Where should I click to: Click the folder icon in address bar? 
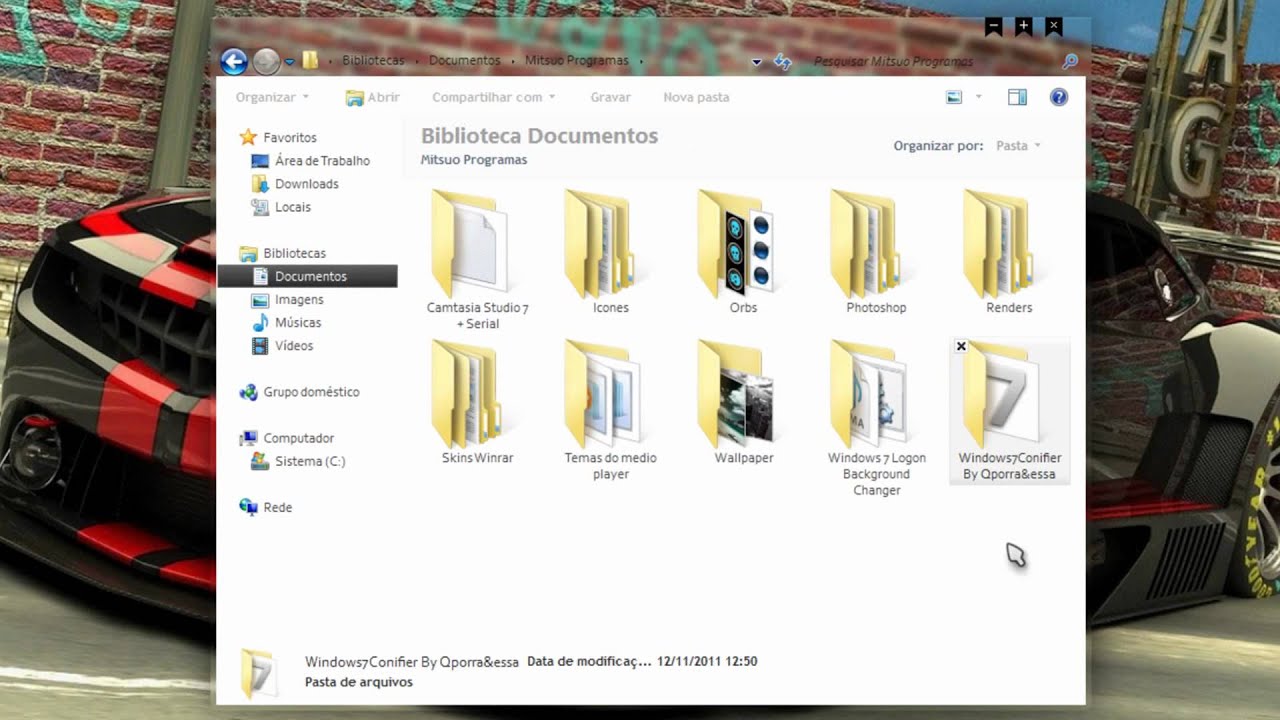[x=310, y=61]
